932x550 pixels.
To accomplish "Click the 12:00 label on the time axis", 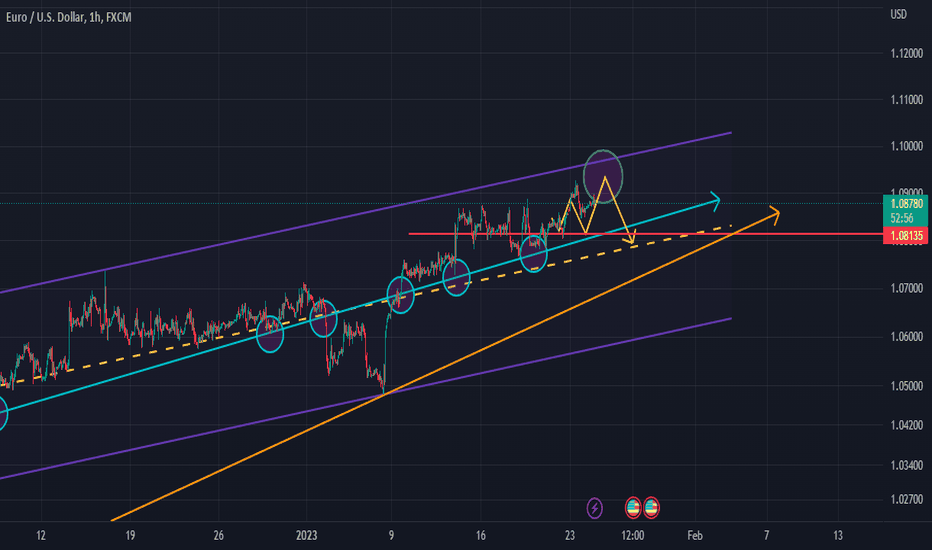I will [x=632, y=535].
